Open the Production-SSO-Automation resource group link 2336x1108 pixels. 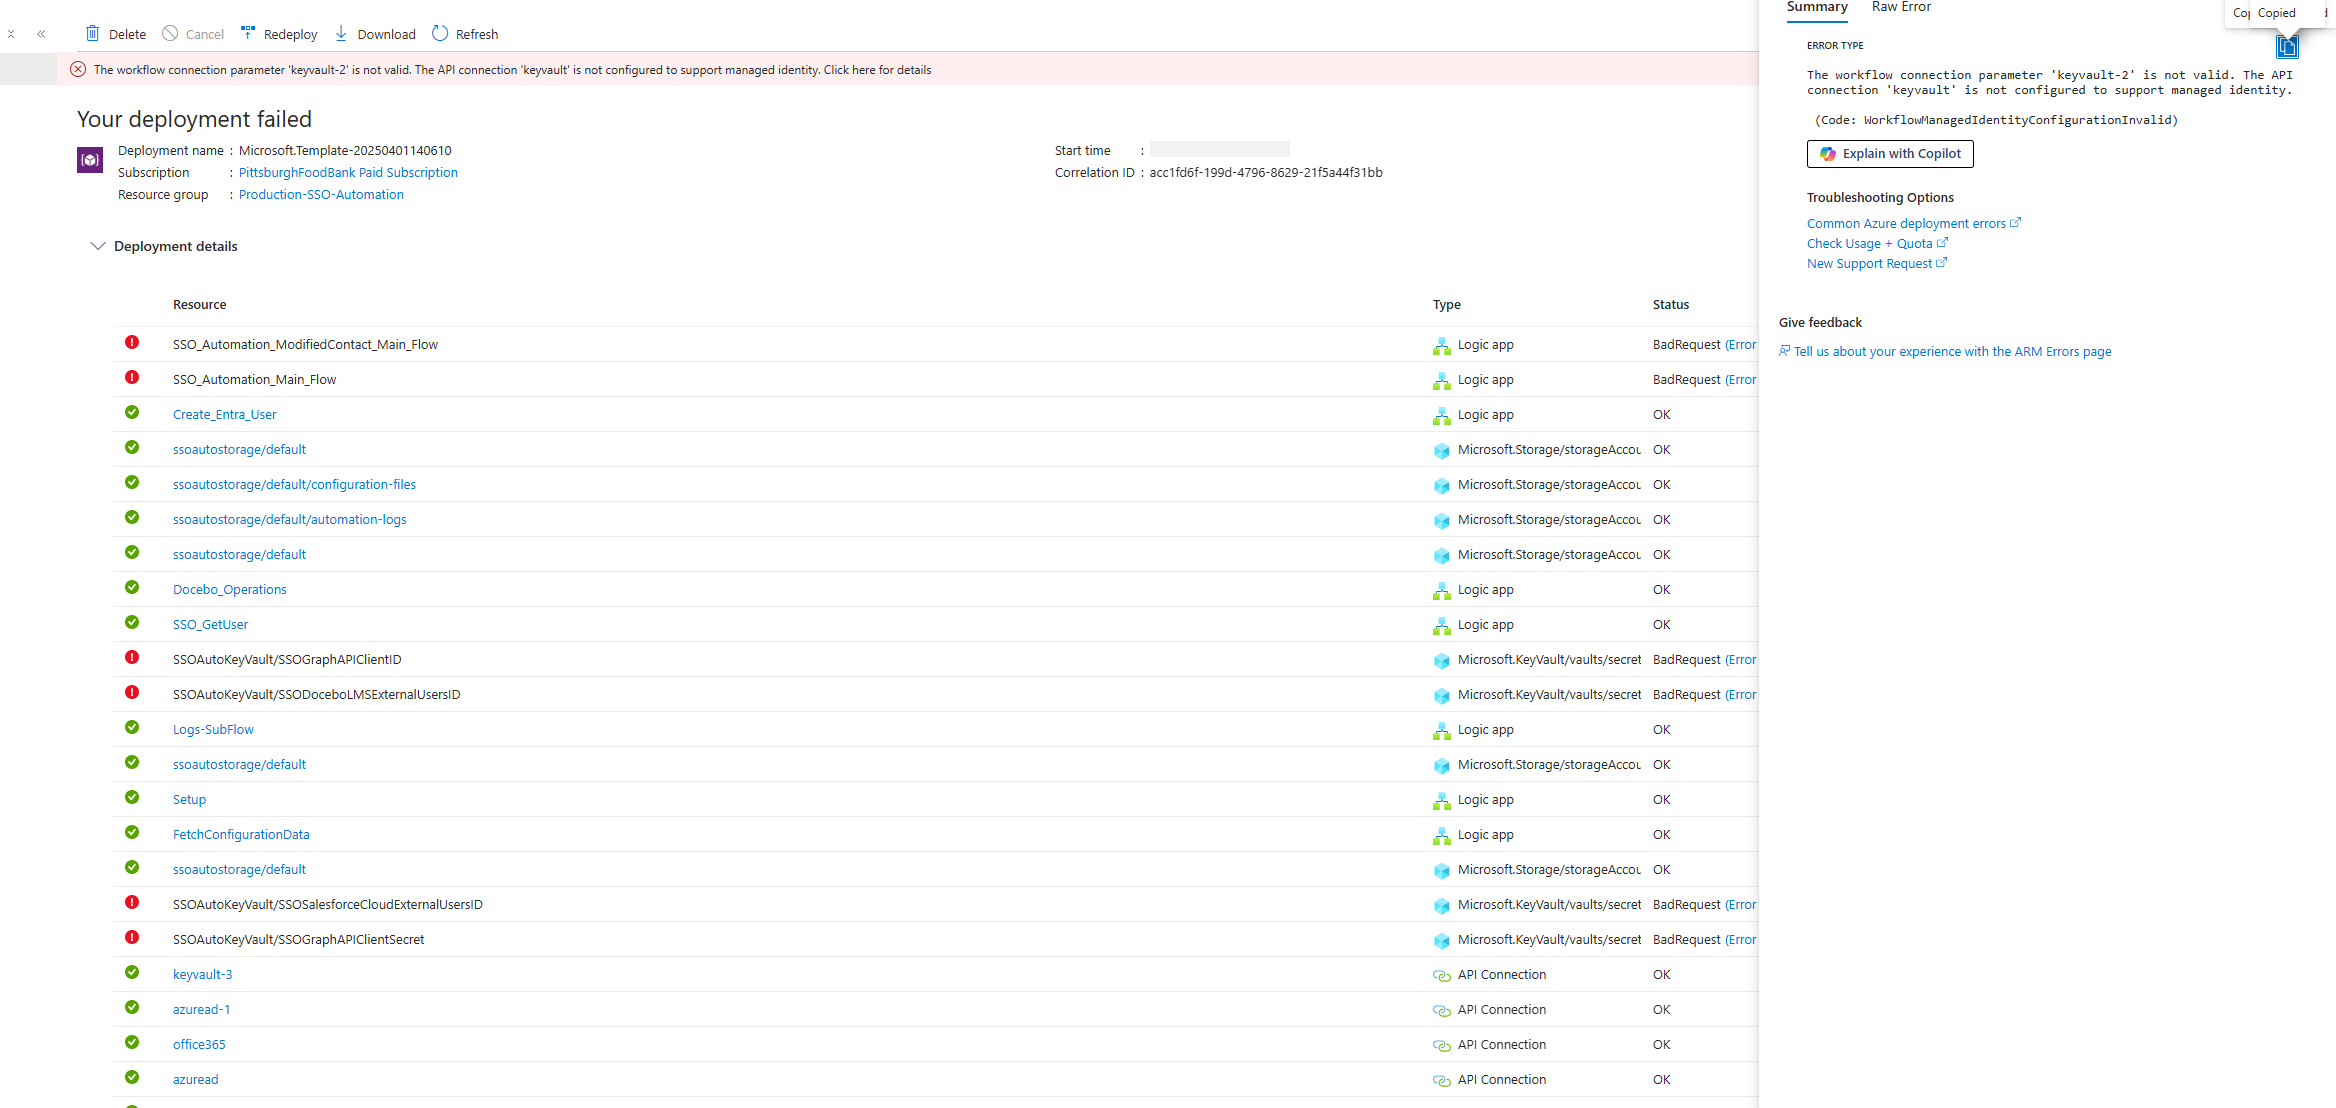click(x=321, y=195)
